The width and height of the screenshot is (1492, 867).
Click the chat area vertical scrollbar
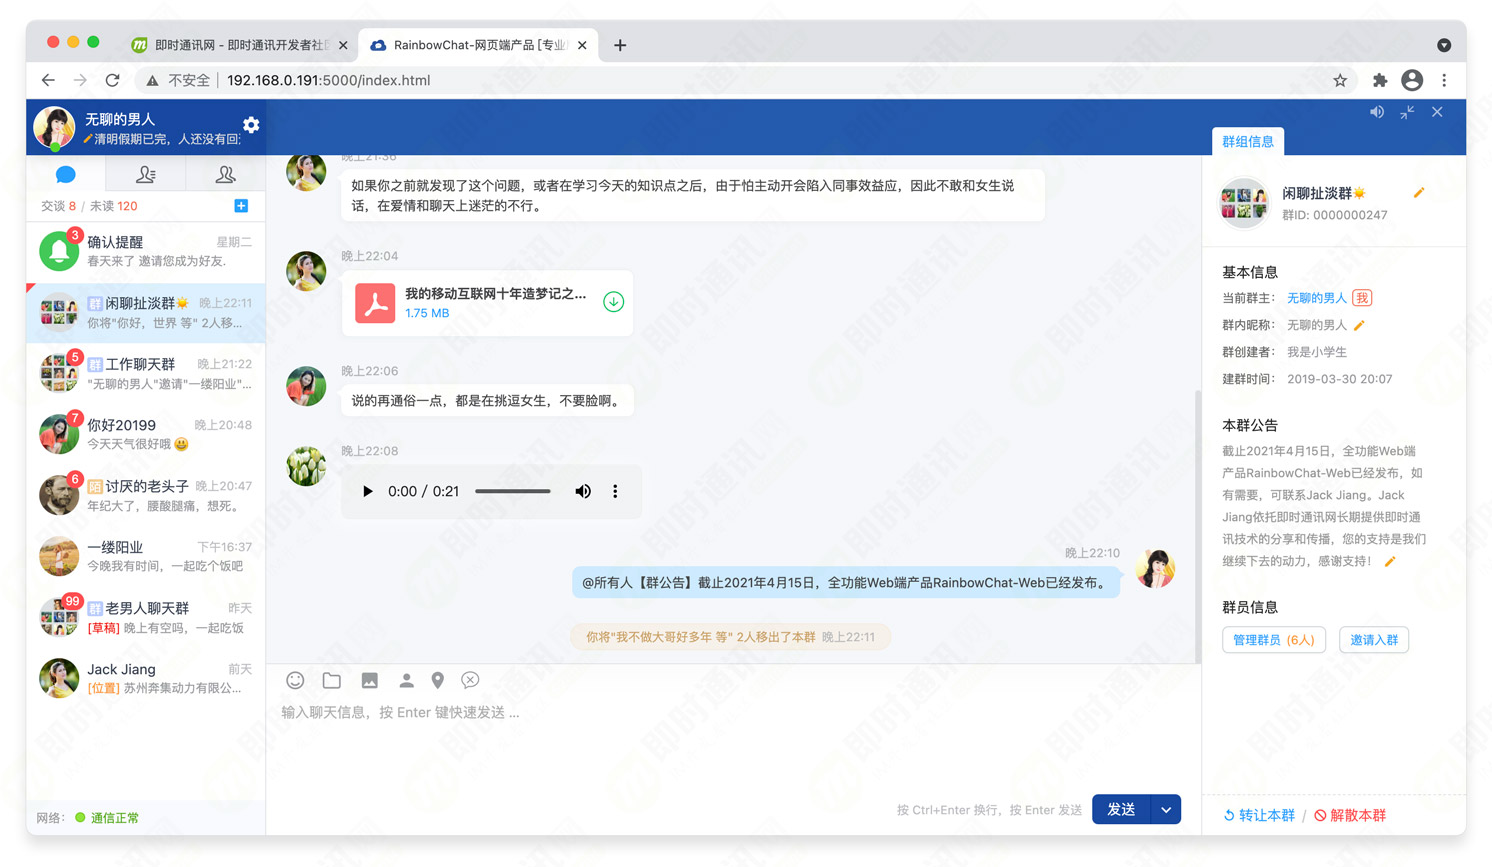click(1198, 525)
